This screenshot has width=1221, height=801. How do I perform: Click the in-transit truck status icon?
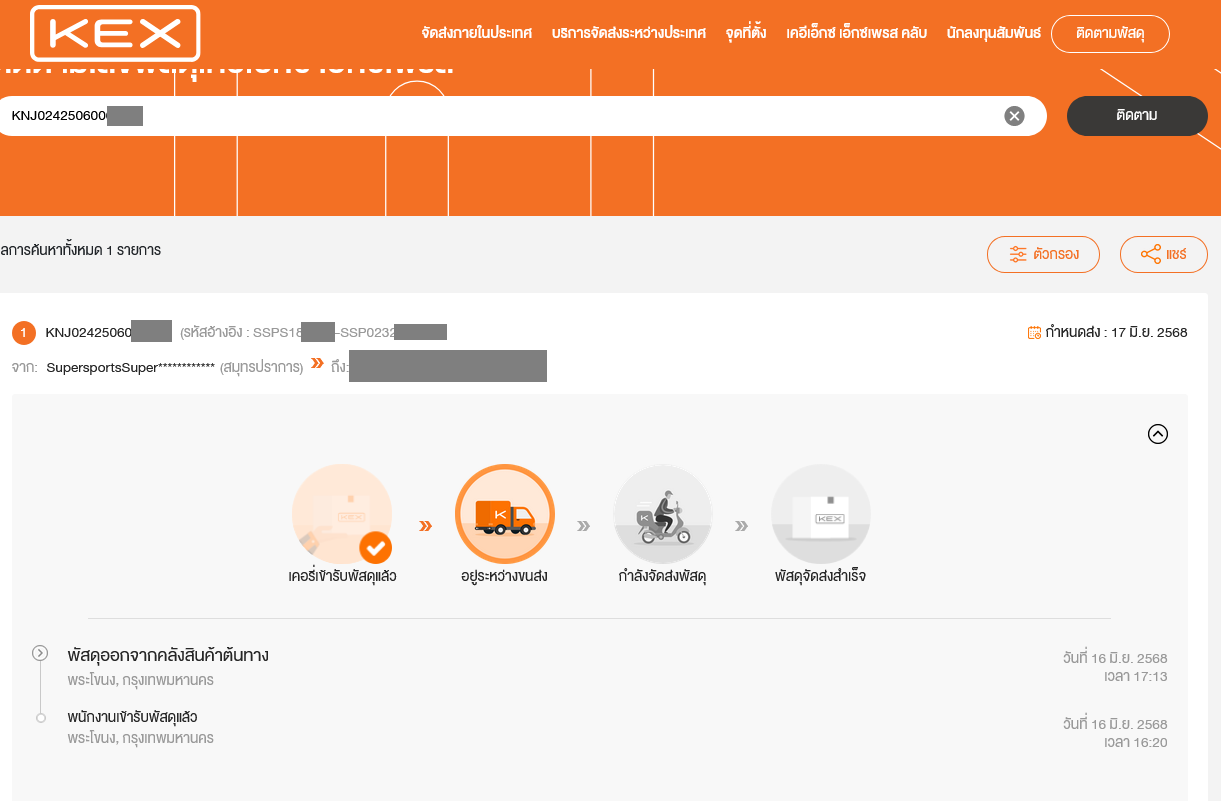(x=505, y=514)
